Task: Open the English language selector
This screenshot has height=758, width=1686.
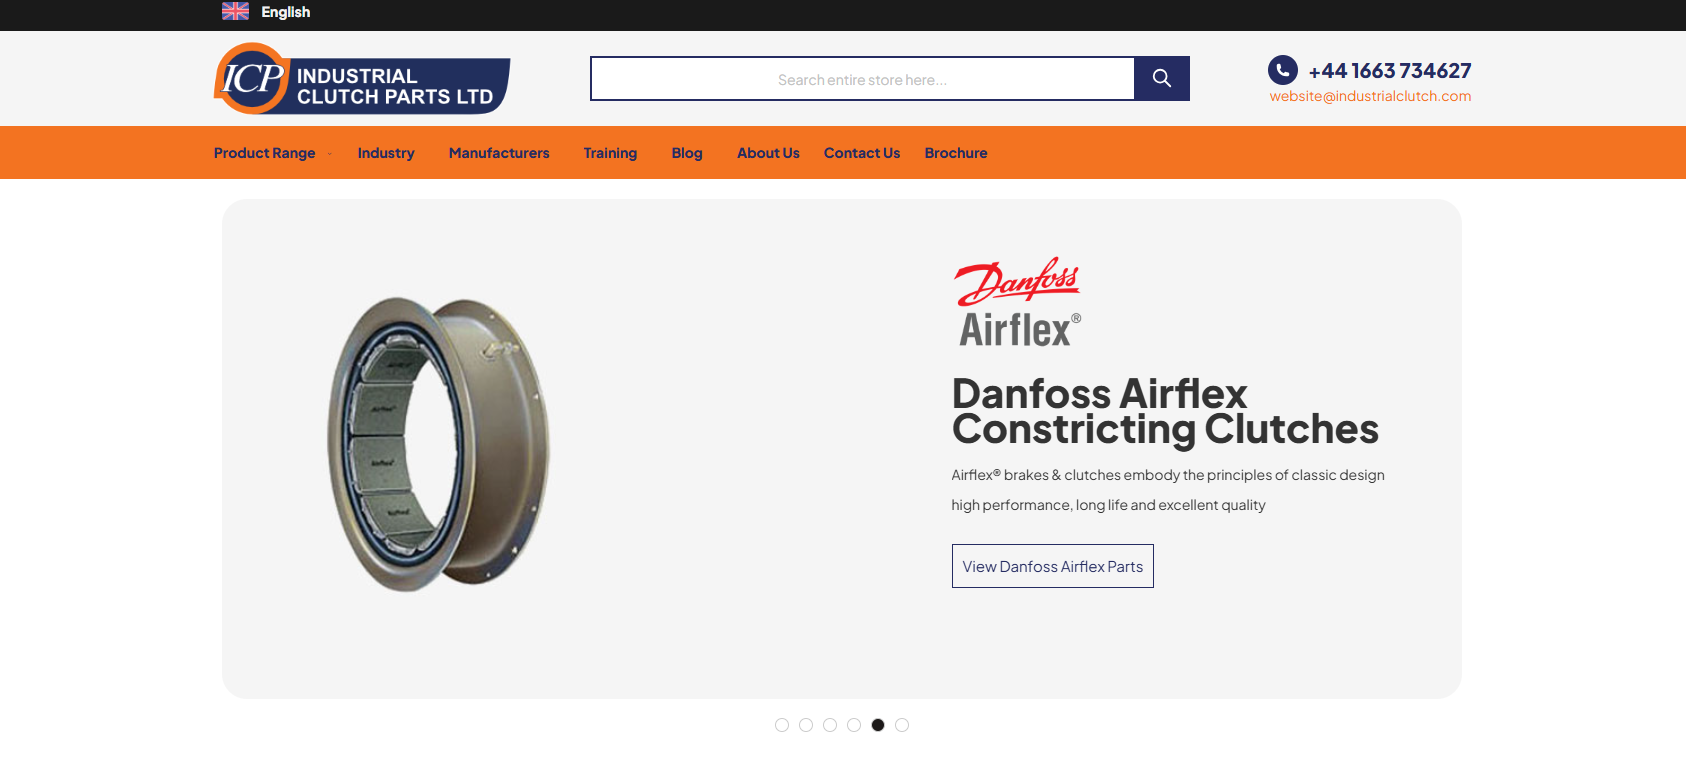Action: coord(286,12)
